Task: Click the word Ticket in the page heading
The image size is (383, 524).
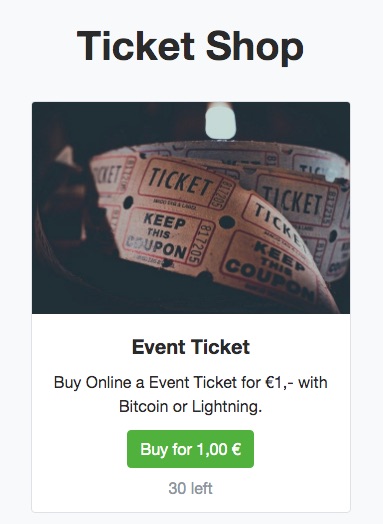Action: click(x=136, y=46)
